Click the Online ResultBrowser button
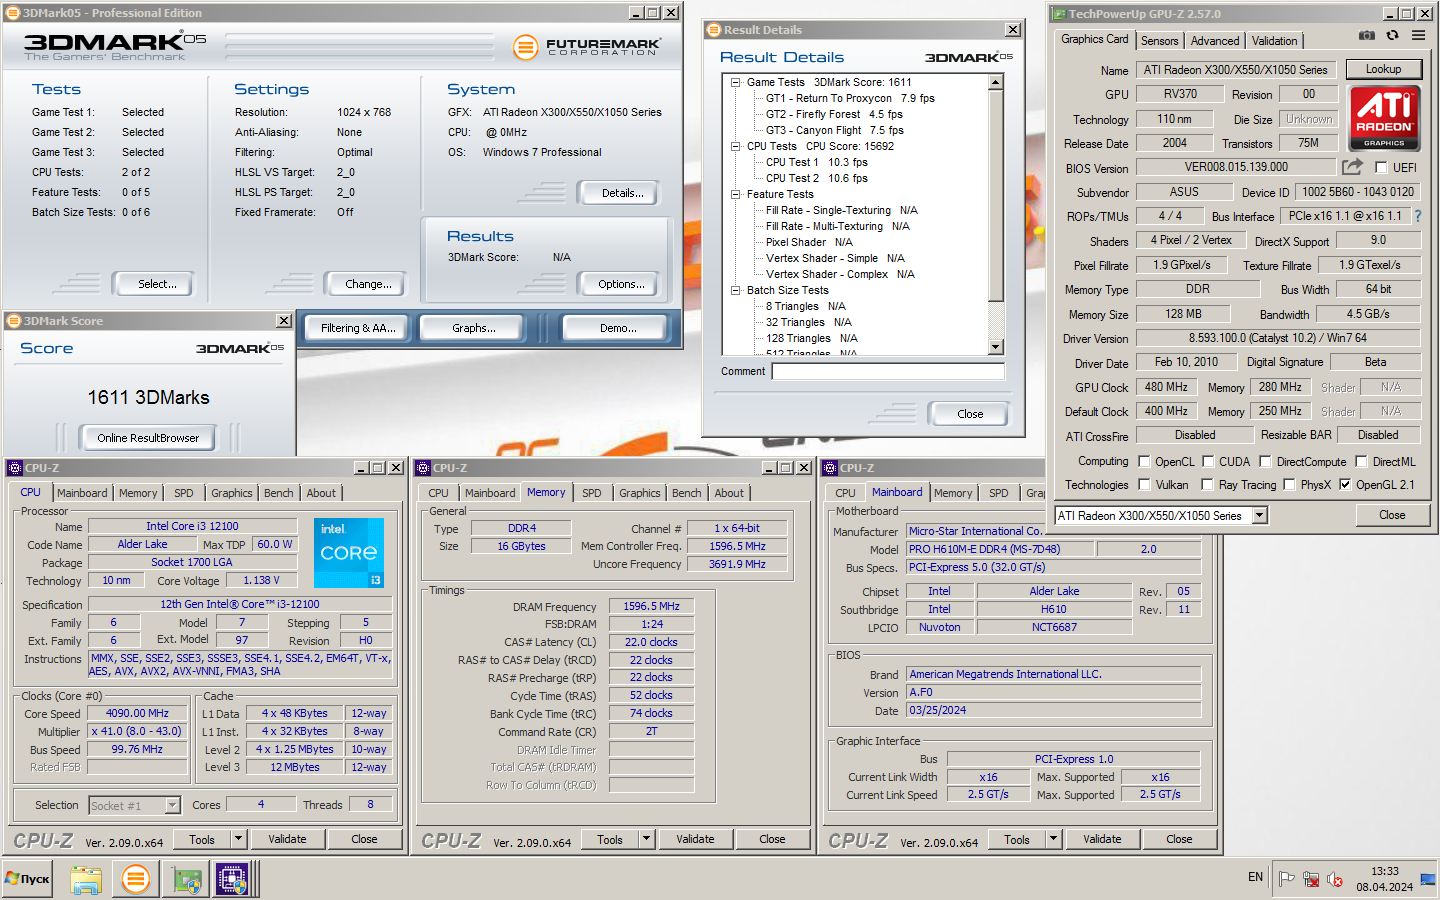The image size is (1440, 900). [x=148, y=437]
